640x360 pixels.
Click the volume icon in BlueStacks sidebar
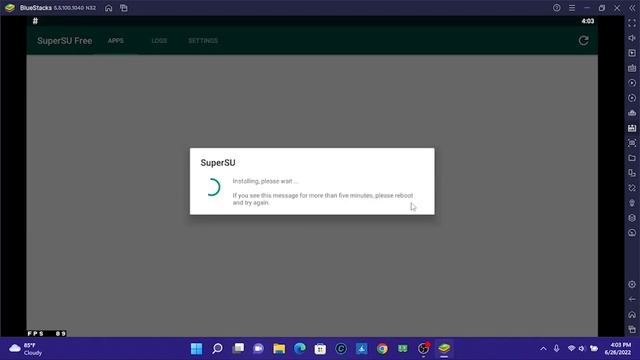tap(632, 38)
